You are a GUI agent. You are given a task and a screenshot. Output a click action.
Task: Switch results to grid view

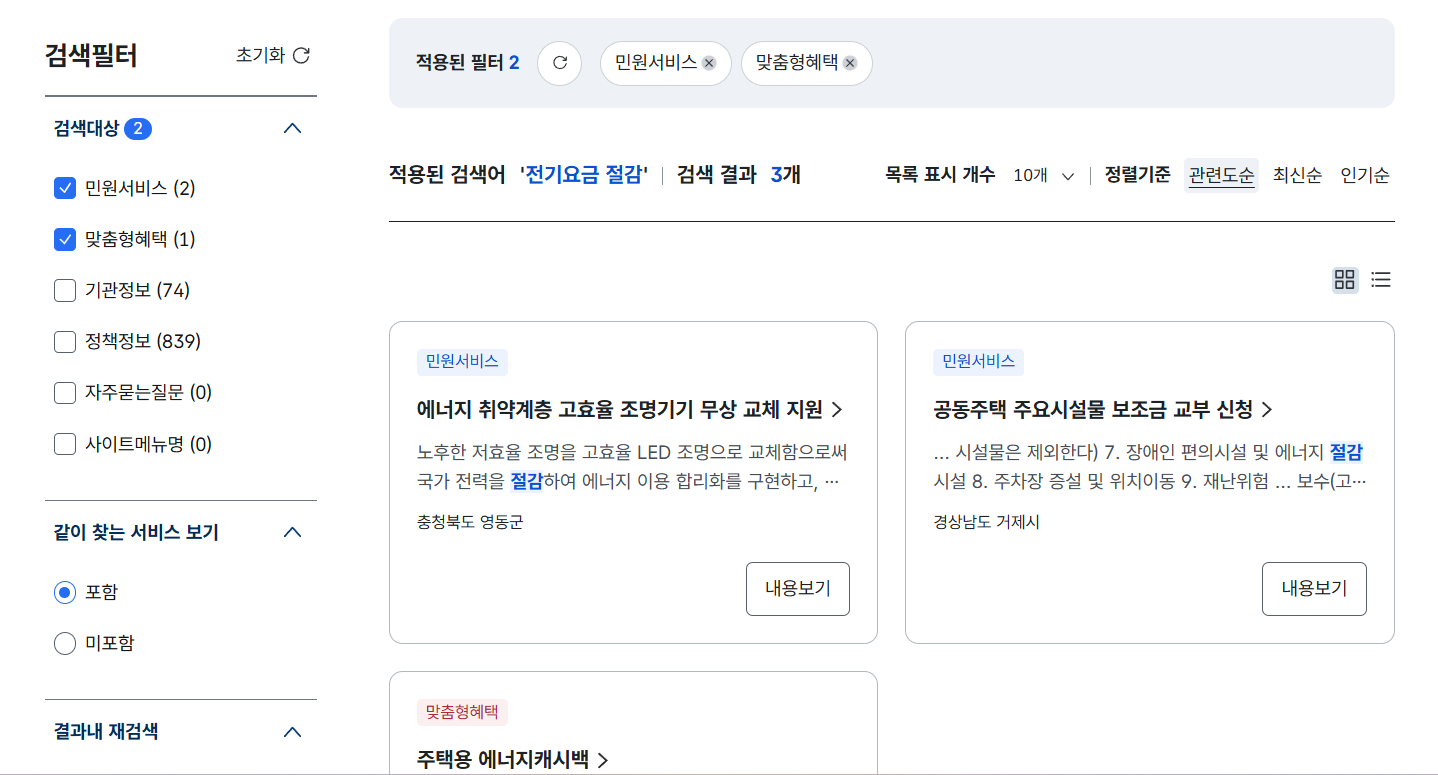tap(1345, 280)
